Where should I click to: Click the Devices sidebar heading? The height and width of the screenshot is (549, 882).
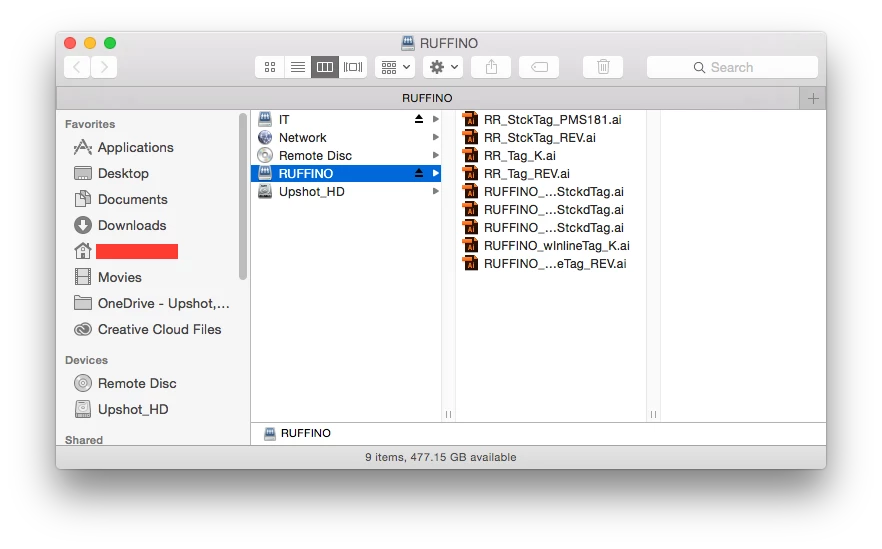coord(86,360)
